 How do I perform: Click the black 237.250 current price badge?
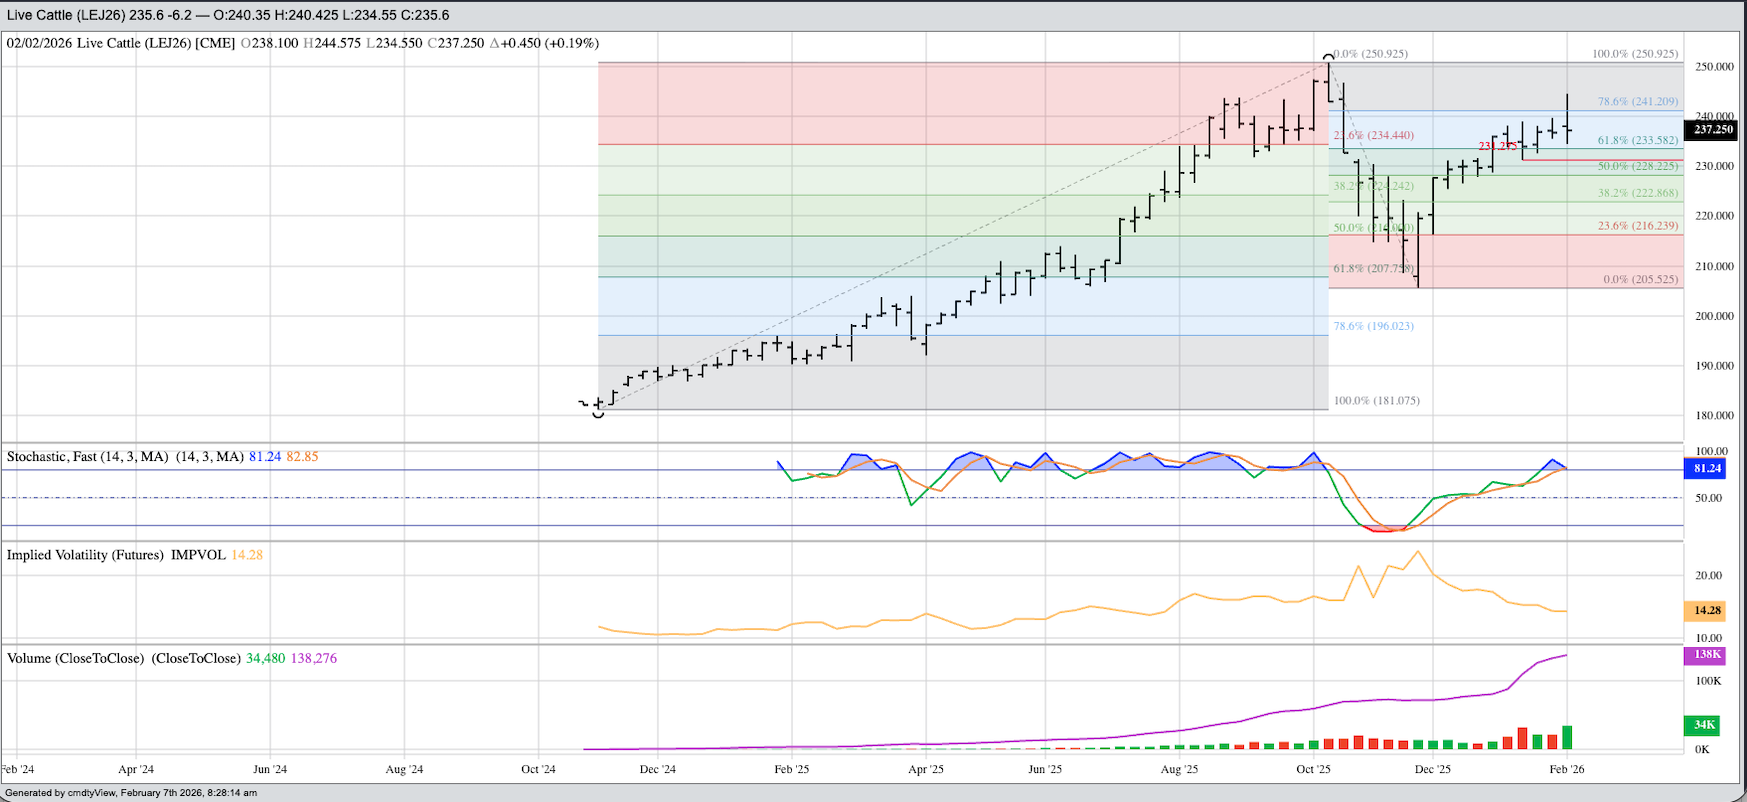pyautogui.click(x=1712, y=129)
